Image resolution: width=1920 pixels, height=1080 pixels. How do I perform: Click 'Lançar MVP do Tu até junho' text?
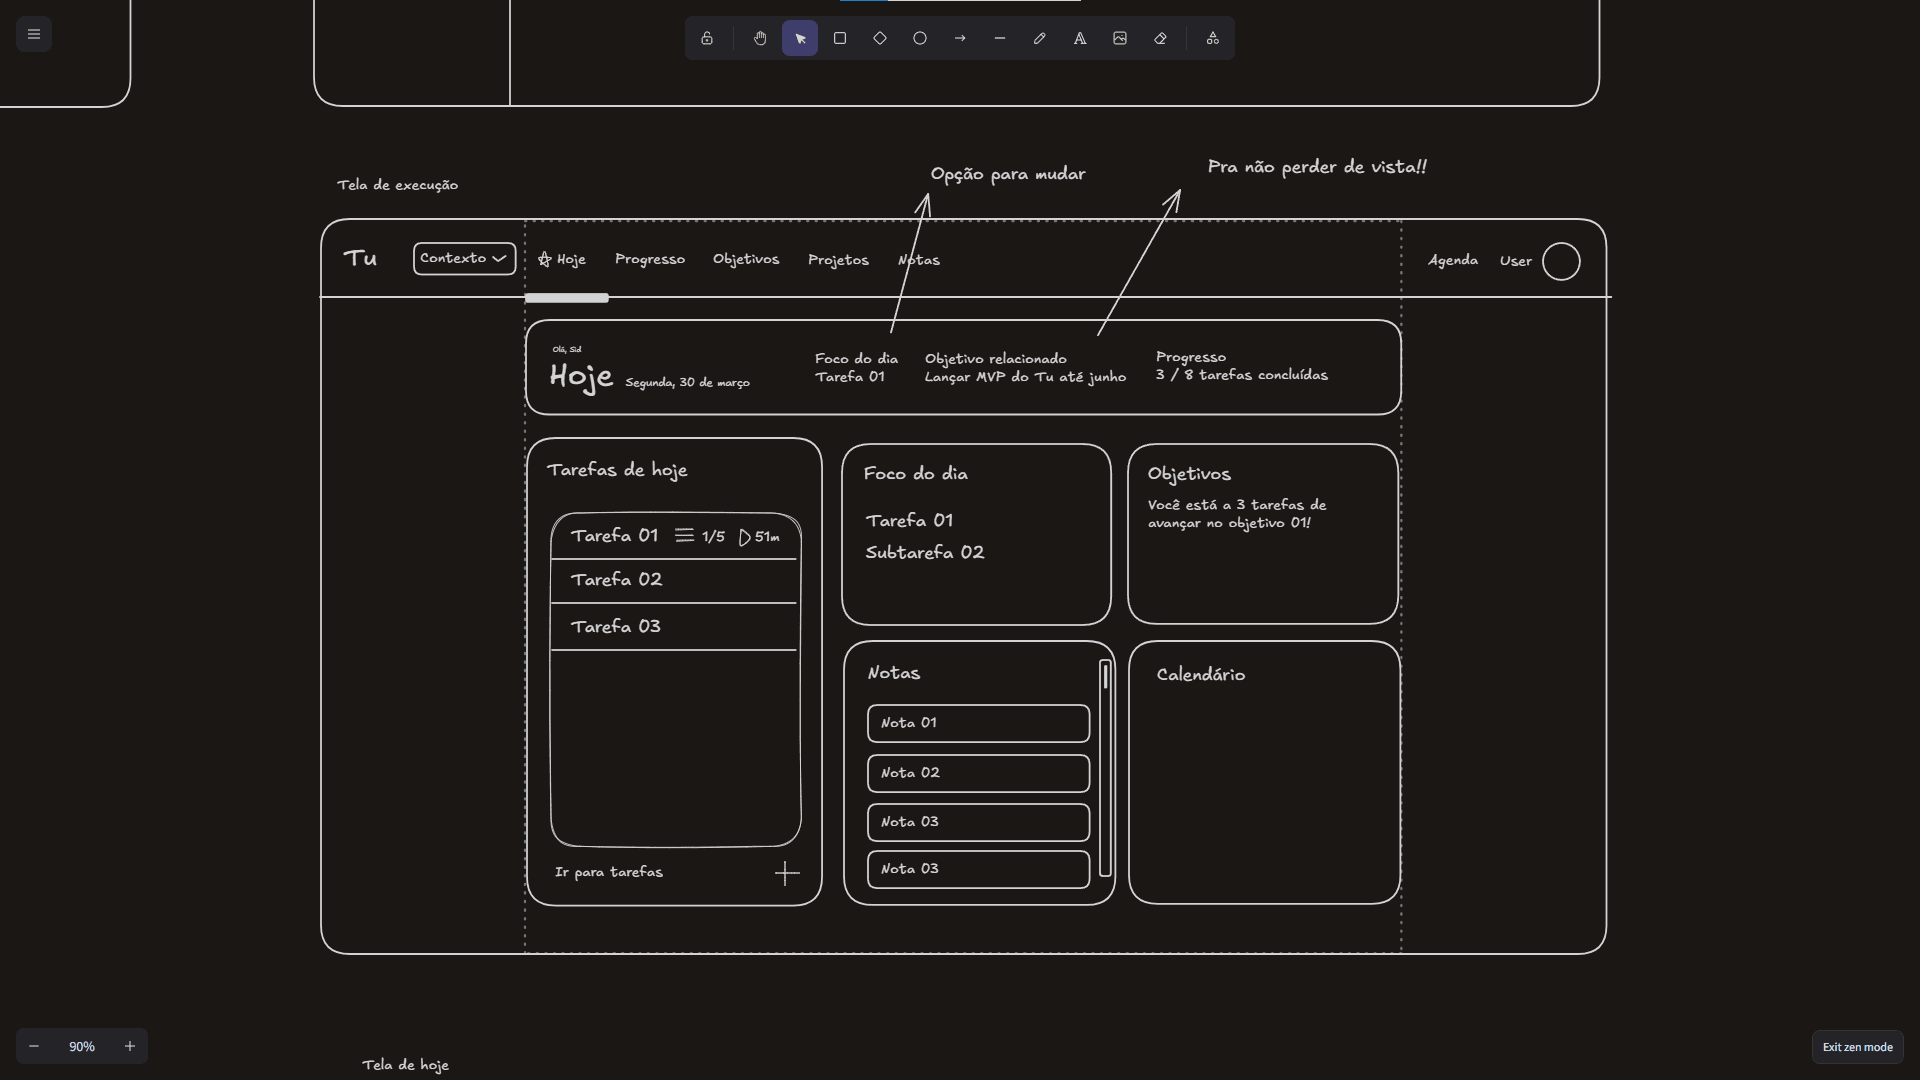pyautogui.click(x=1025, y=377)
